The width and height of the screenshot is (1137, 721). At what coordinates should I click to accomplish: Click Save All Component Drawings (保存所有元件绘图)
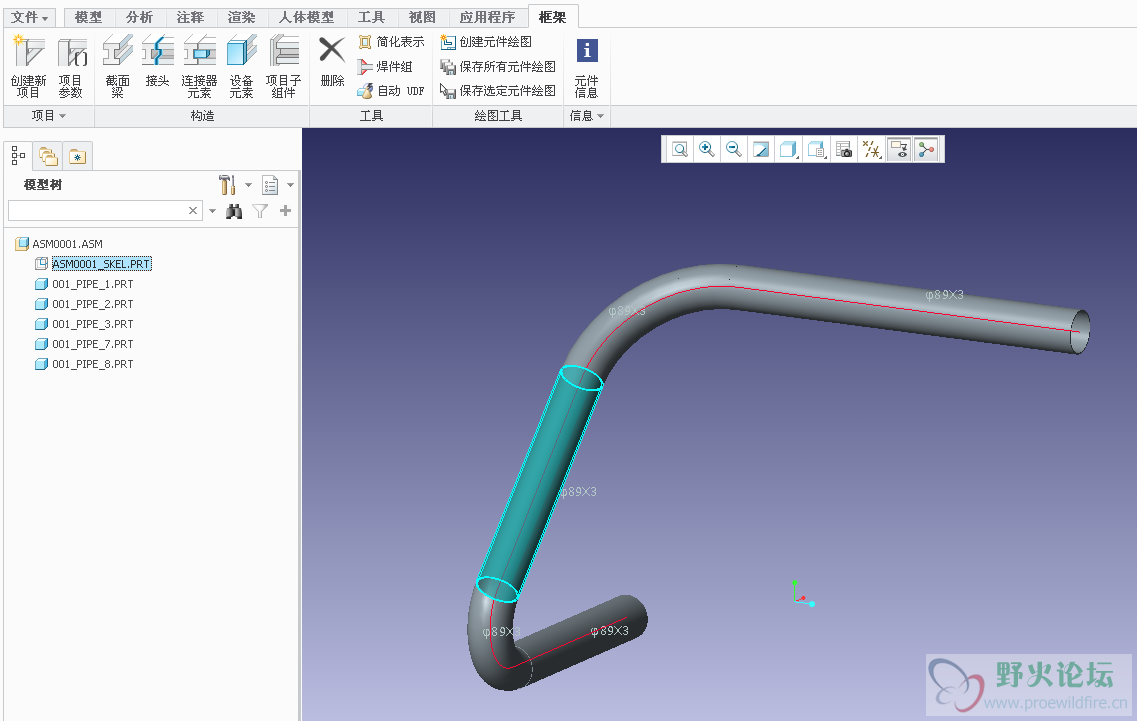click(x=498, y=67)
